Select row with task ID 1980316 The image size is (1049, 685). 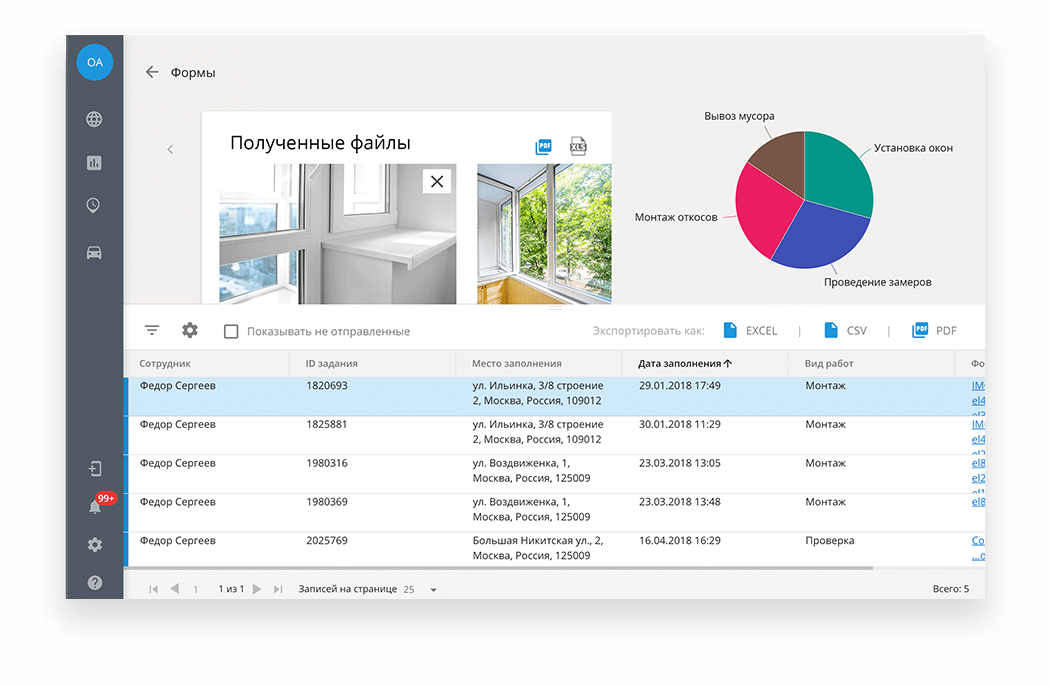pyautogui.click(x=554, y=474)
